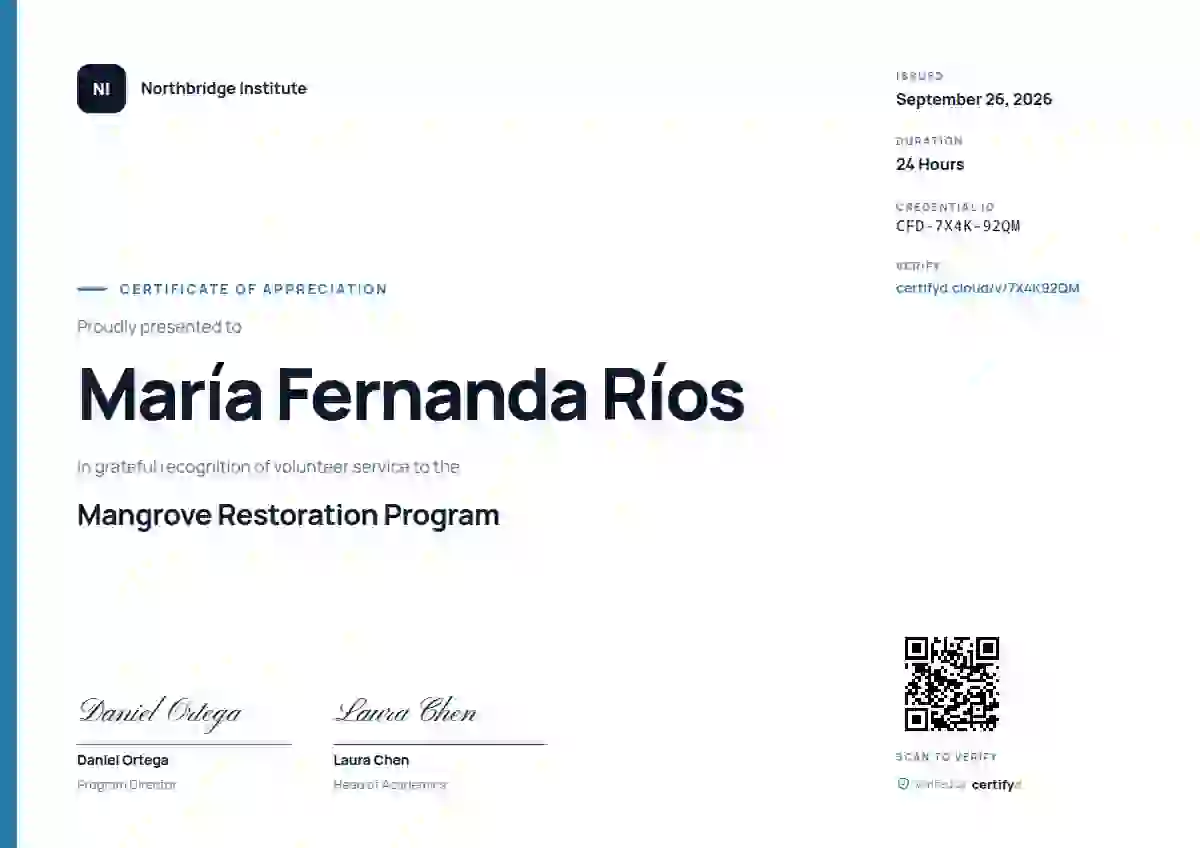Screen dimensions: 1200x848
Task: Click Laura Chen's handwritten signature
Action: point(405,711)
